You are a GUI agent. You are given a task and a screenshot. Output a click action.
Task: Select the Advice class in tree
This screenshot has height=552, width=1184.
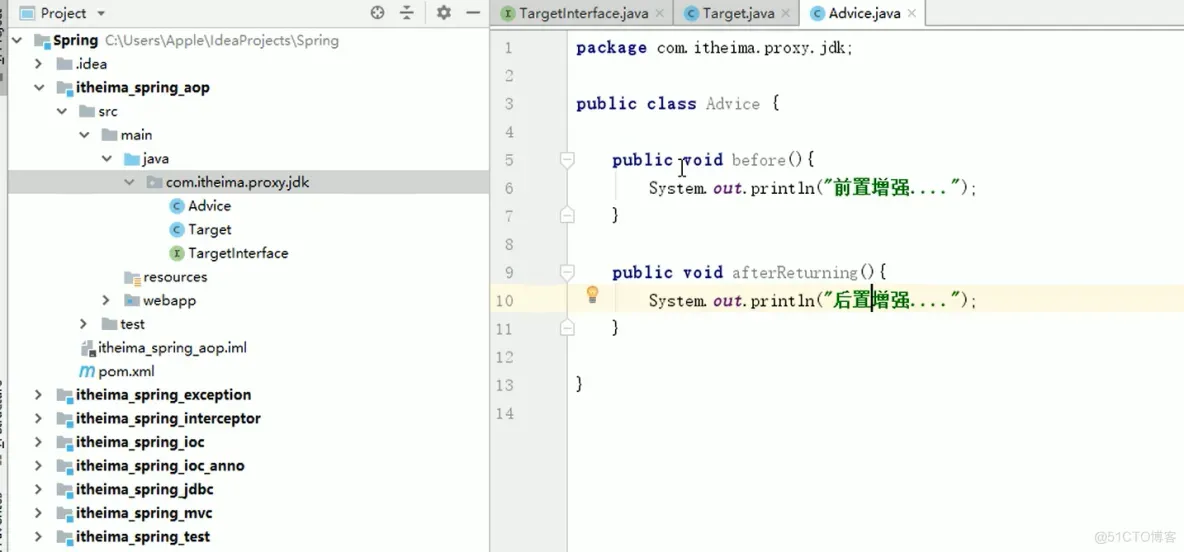tap(209, 206)
